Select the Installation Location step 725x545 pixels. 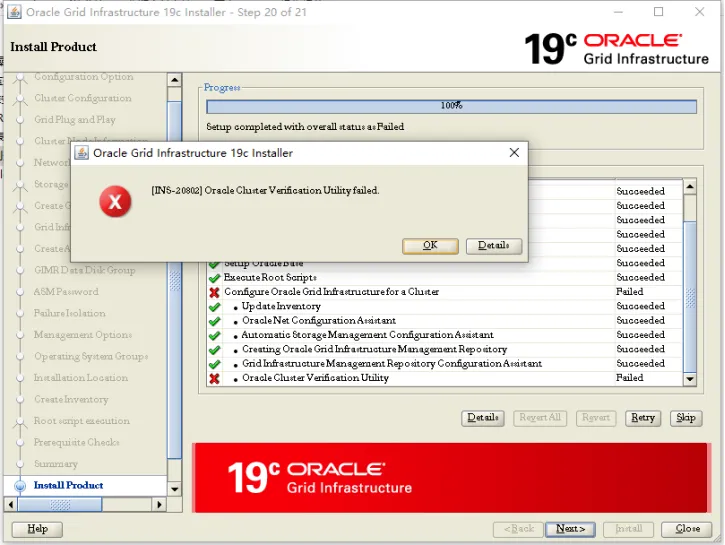[80, 378]
